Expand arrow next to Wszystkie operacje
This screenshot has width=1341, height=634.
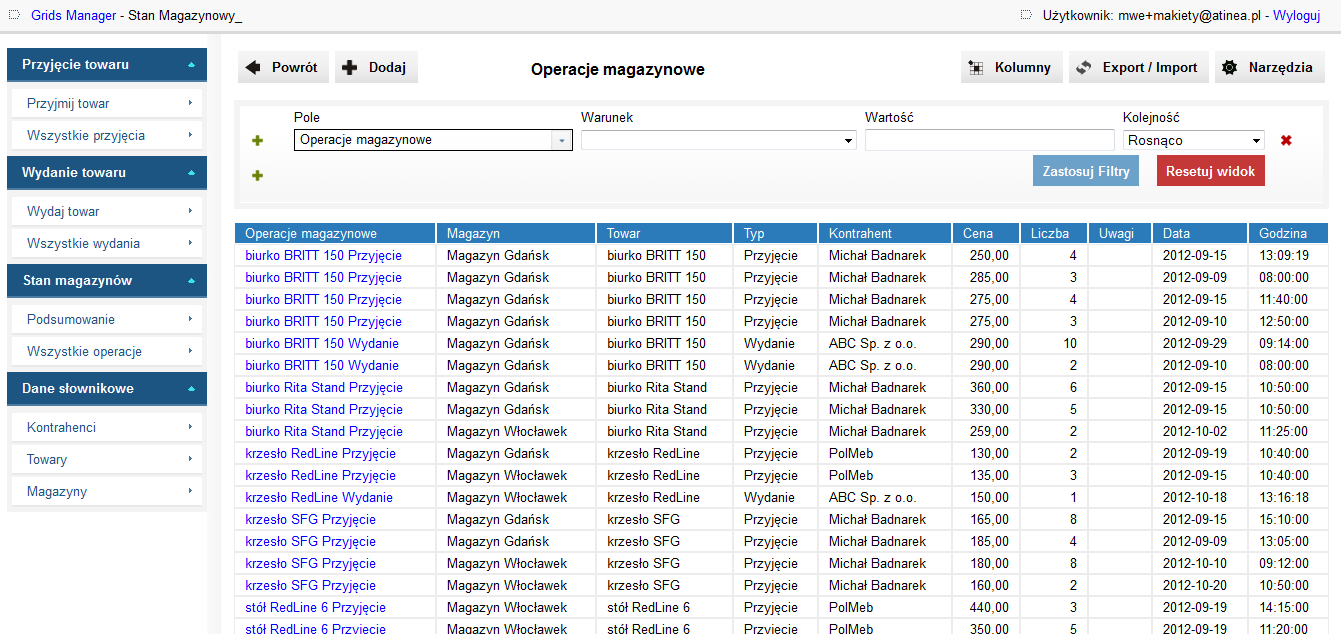tap(190, 351)
